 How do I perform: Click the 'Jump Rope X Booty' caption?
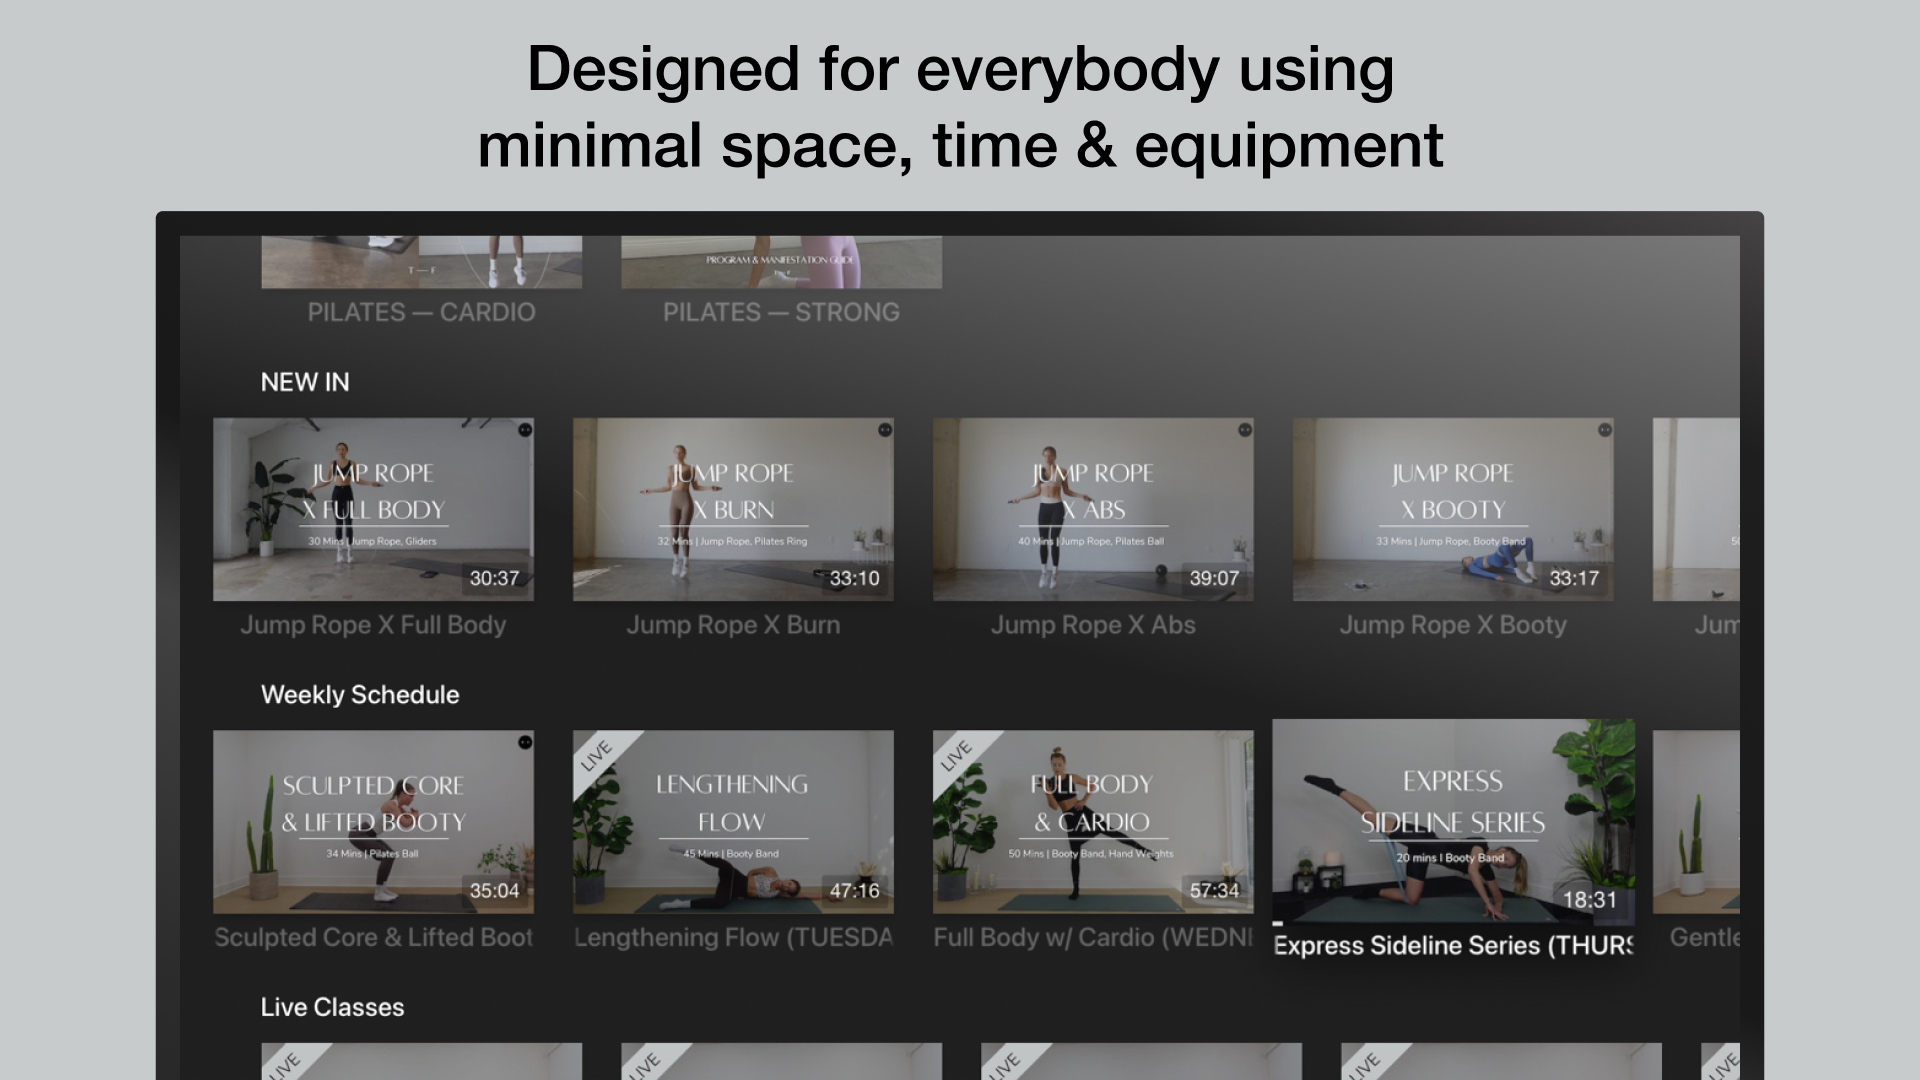[x=1453, y=625]
